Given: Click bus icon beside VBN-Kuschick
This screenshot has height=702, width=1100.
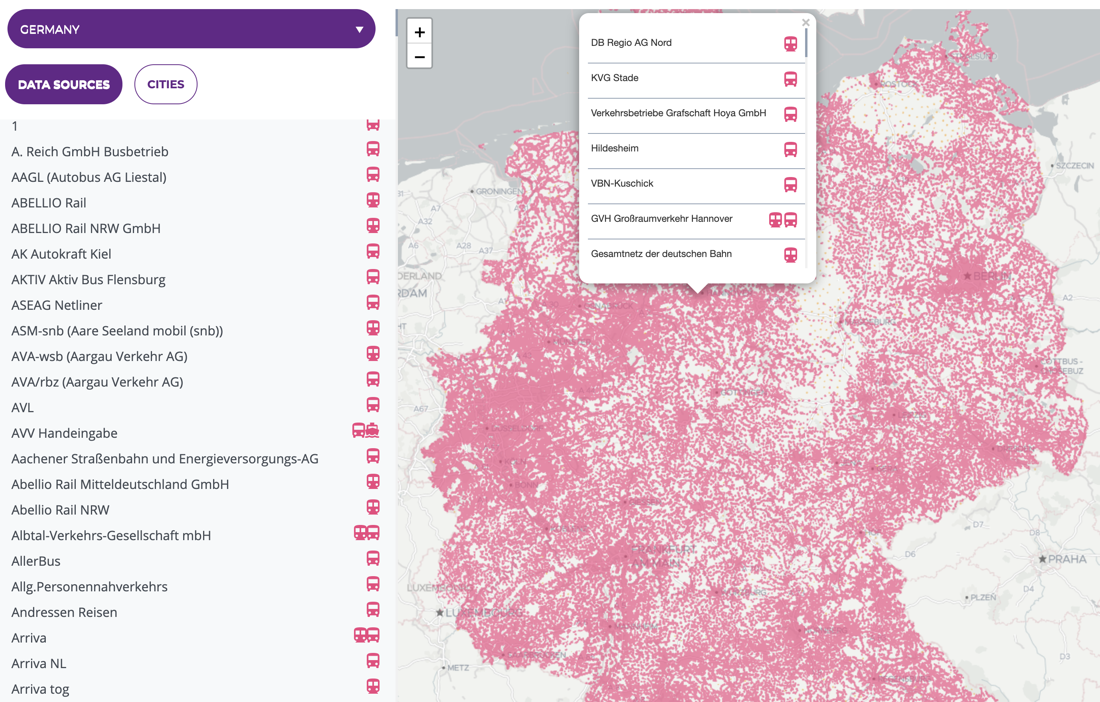Looking at the screenshot, I should [791, 184].
